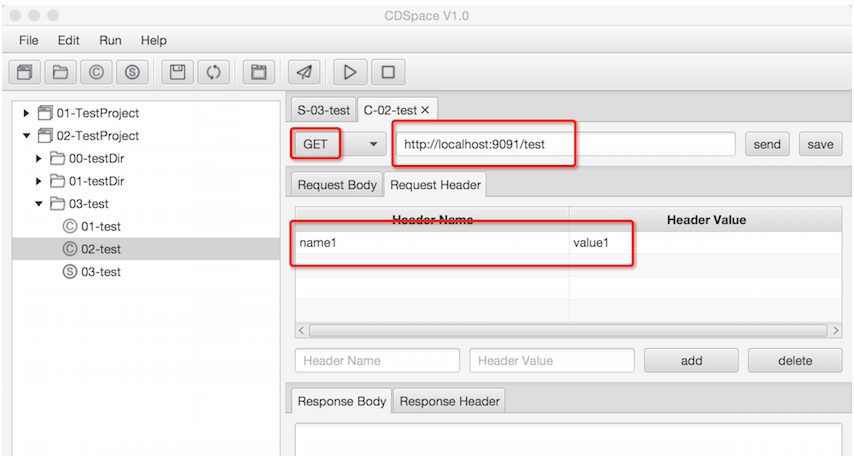This screenshot has height=456, width=854.
Task: Switch to the Response Header tab
Action: (x=449, y=401)
